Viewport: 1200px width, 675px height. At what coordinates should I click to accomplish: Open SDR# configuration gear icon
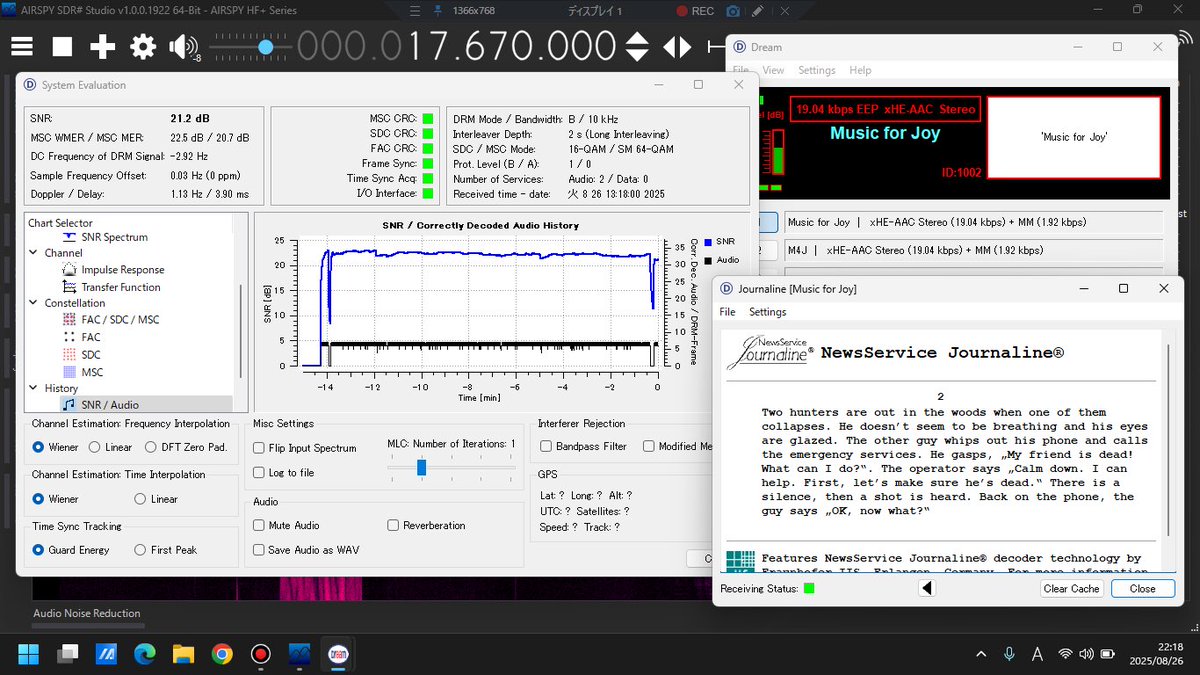pyautogui.click(x=143, y=46)
